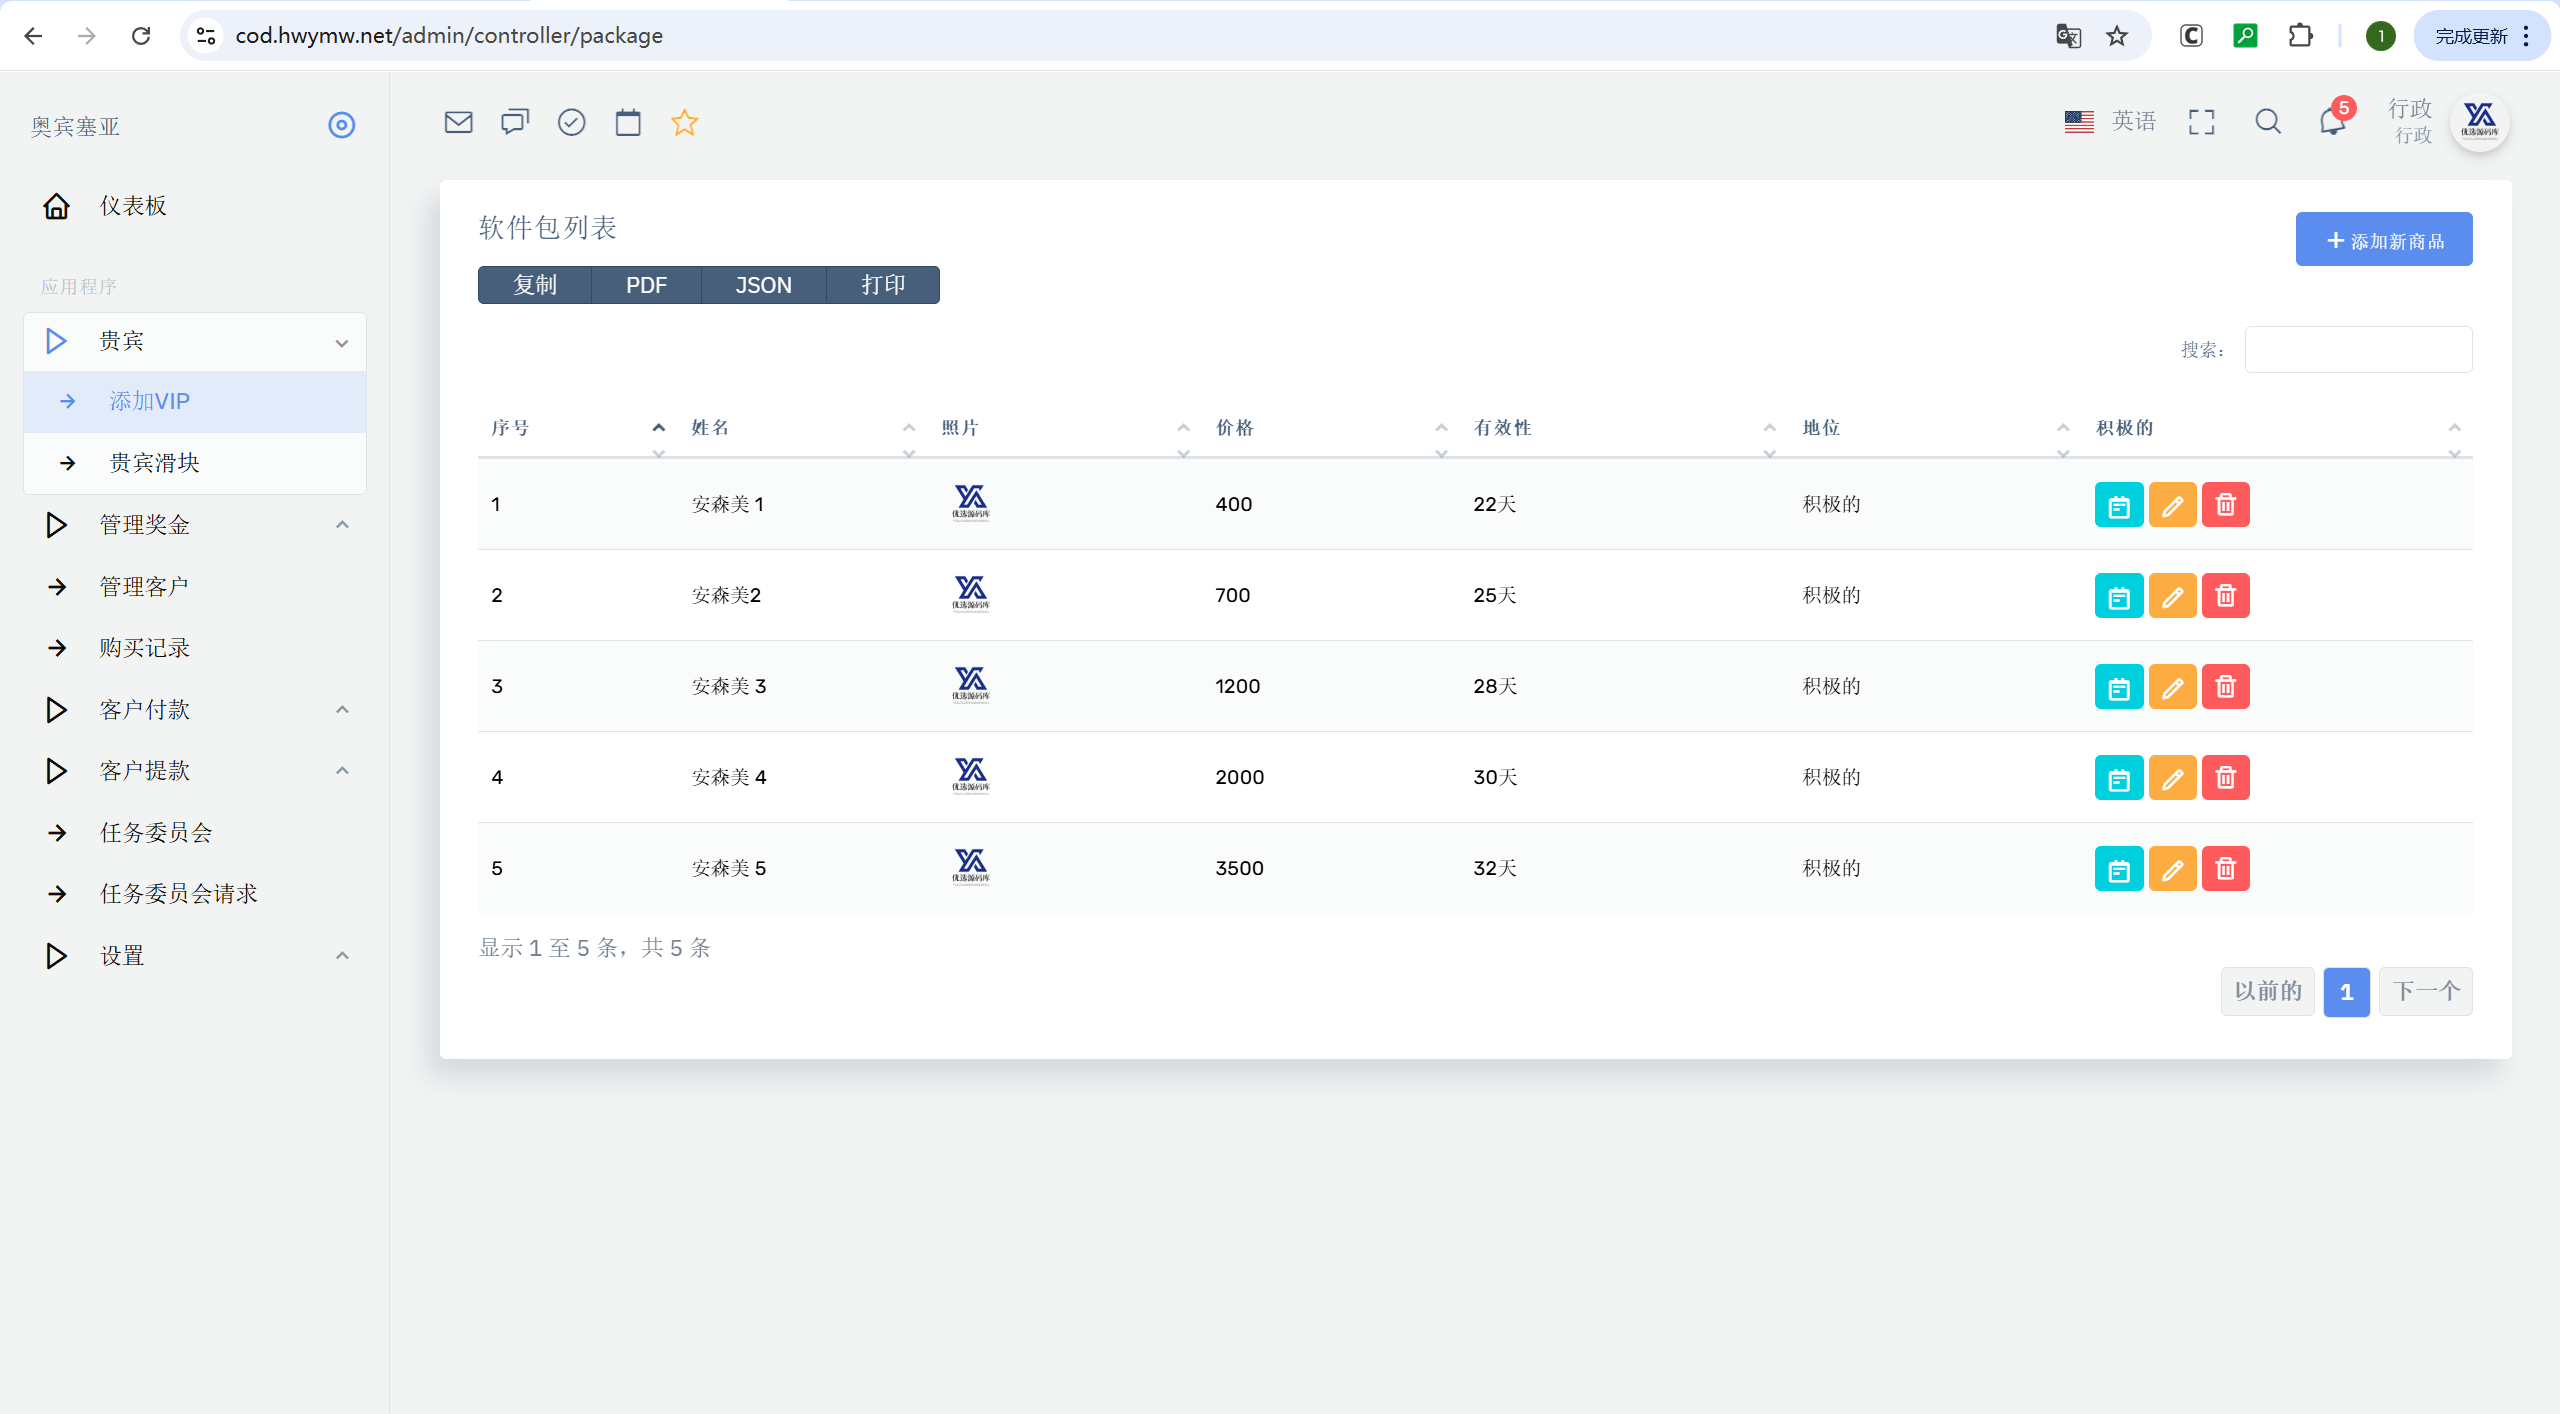Click the teal details icon for 安森美 4
The height and width of the screenshot is (1414, 2560).
click(x=2118, y=778)
